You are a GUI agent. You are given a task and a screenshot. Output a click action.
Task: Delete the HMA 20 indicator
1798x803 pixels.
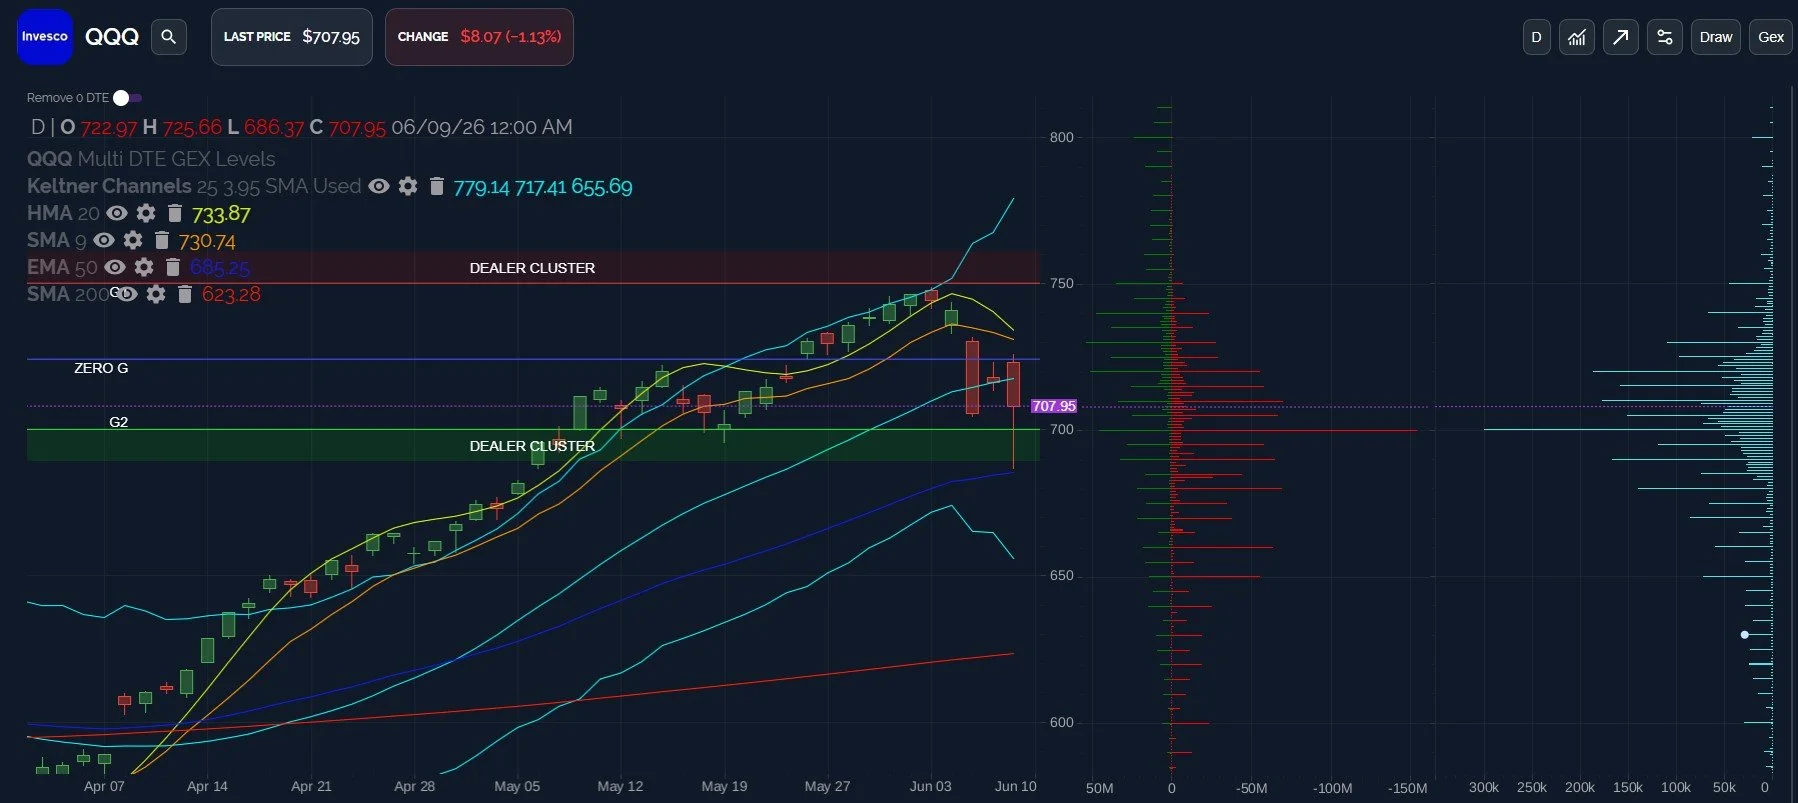pyautogui.click(x=174, y=213)
